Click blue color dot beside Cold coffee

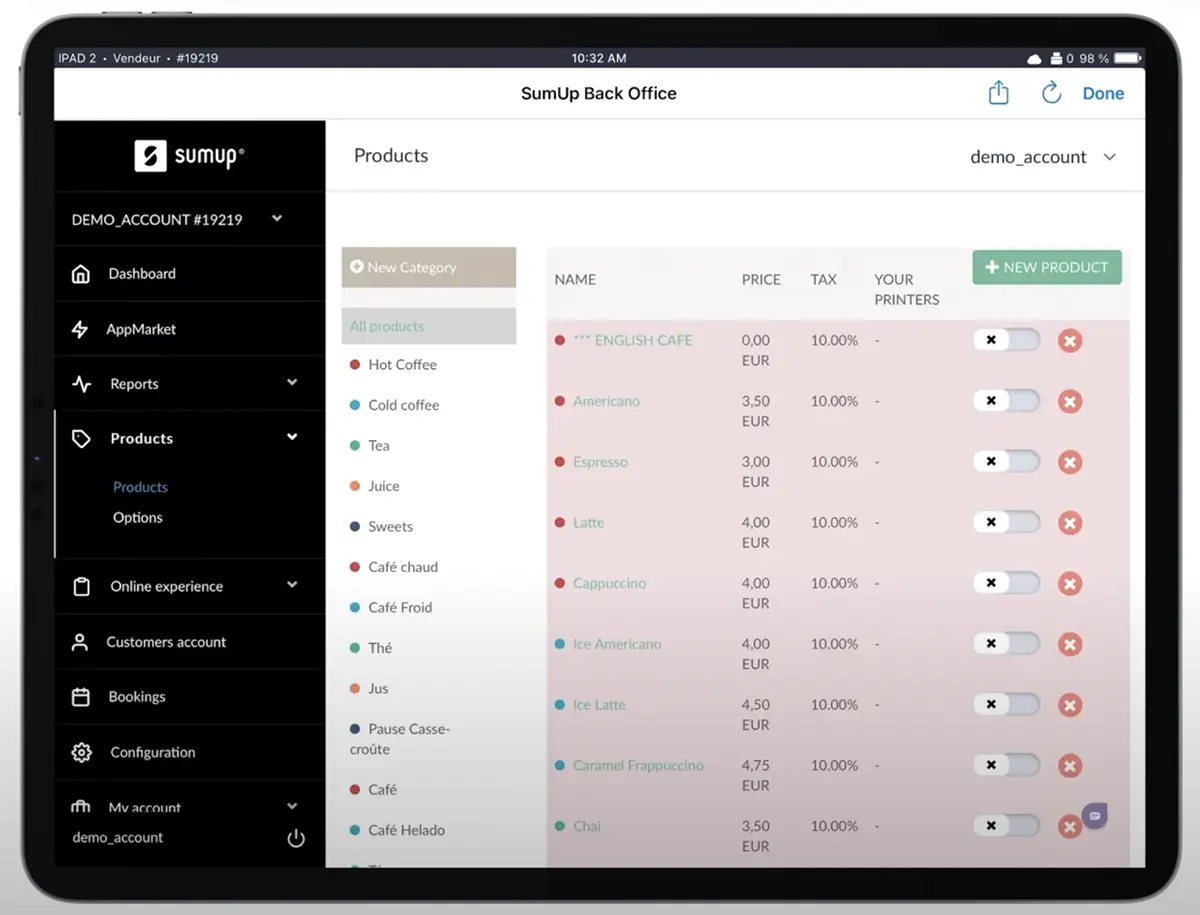click(355, 405)
